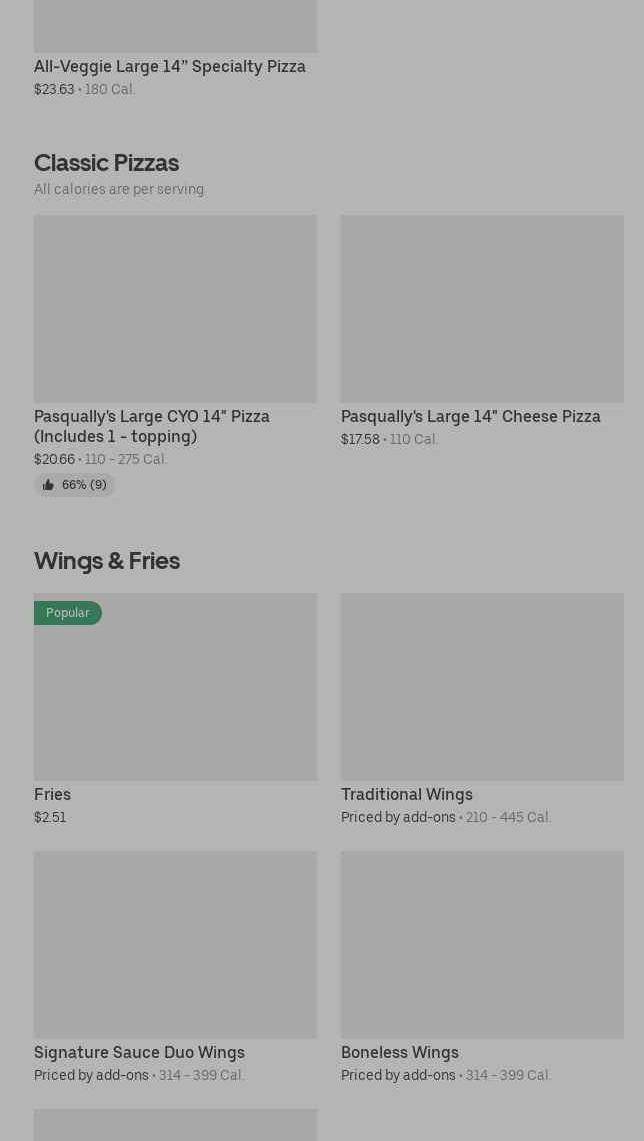Click the All-Veggie pizza image
644x1141 pixels.
point(175,25)
